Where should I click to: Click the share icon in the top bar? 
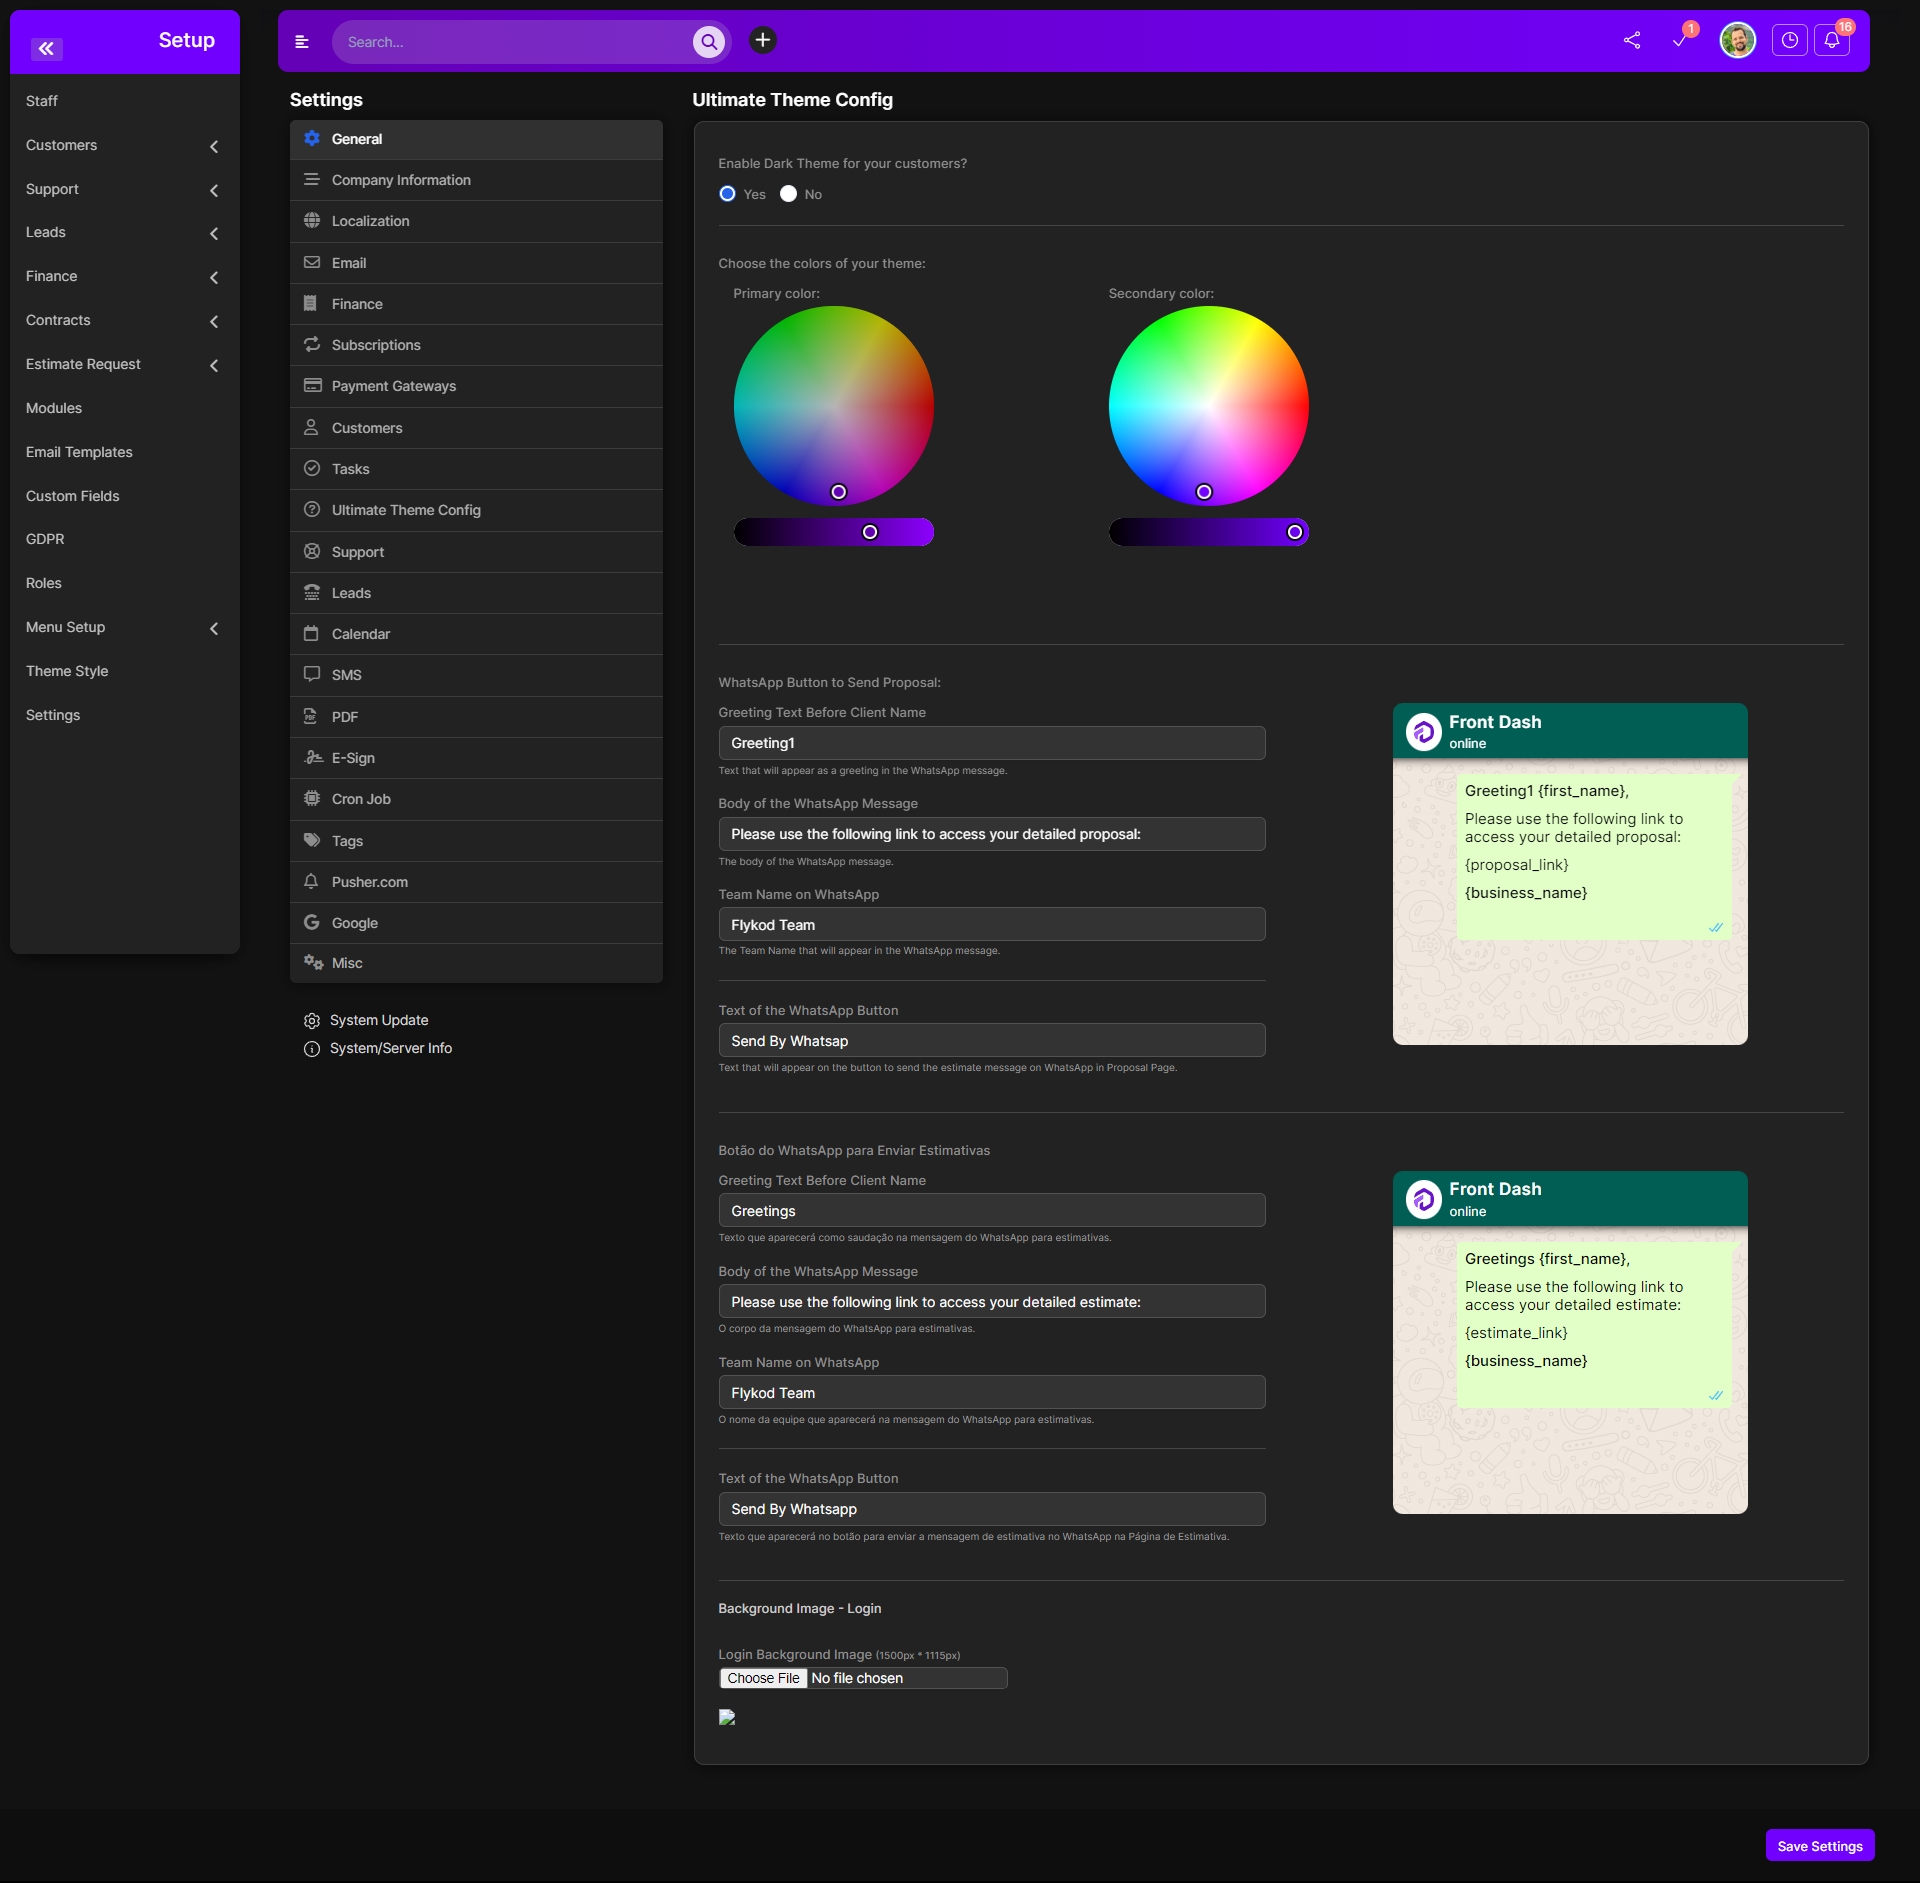pos(1631,41)
